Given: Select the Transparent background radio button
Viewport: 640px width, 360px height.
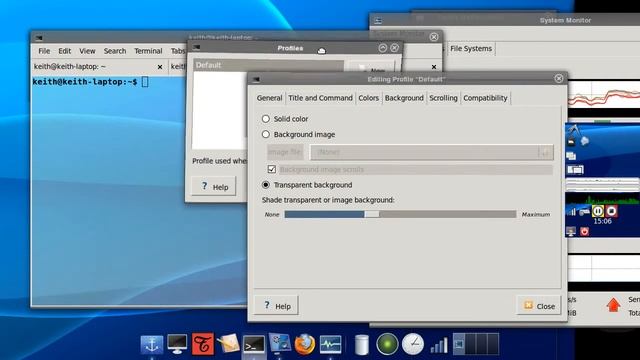Looking at the screenshot, I should point(266,185).
